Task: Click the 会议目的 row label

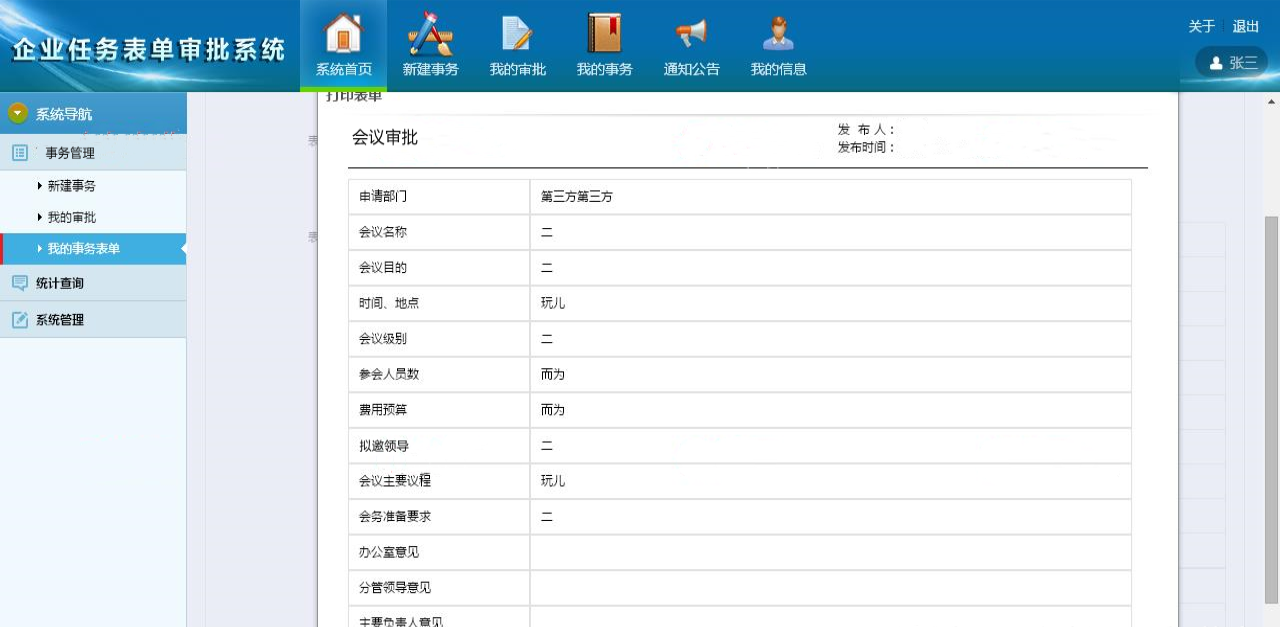Action: 383,268
